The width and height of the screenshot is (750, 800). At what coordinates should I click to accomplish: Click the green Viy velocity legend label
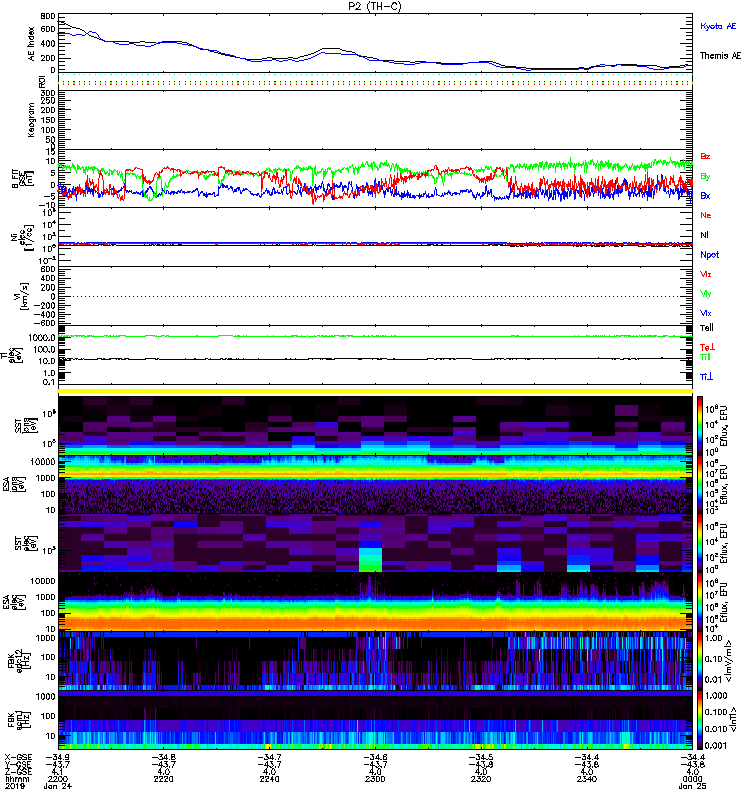pyautogui.click(x=706, y=294)
